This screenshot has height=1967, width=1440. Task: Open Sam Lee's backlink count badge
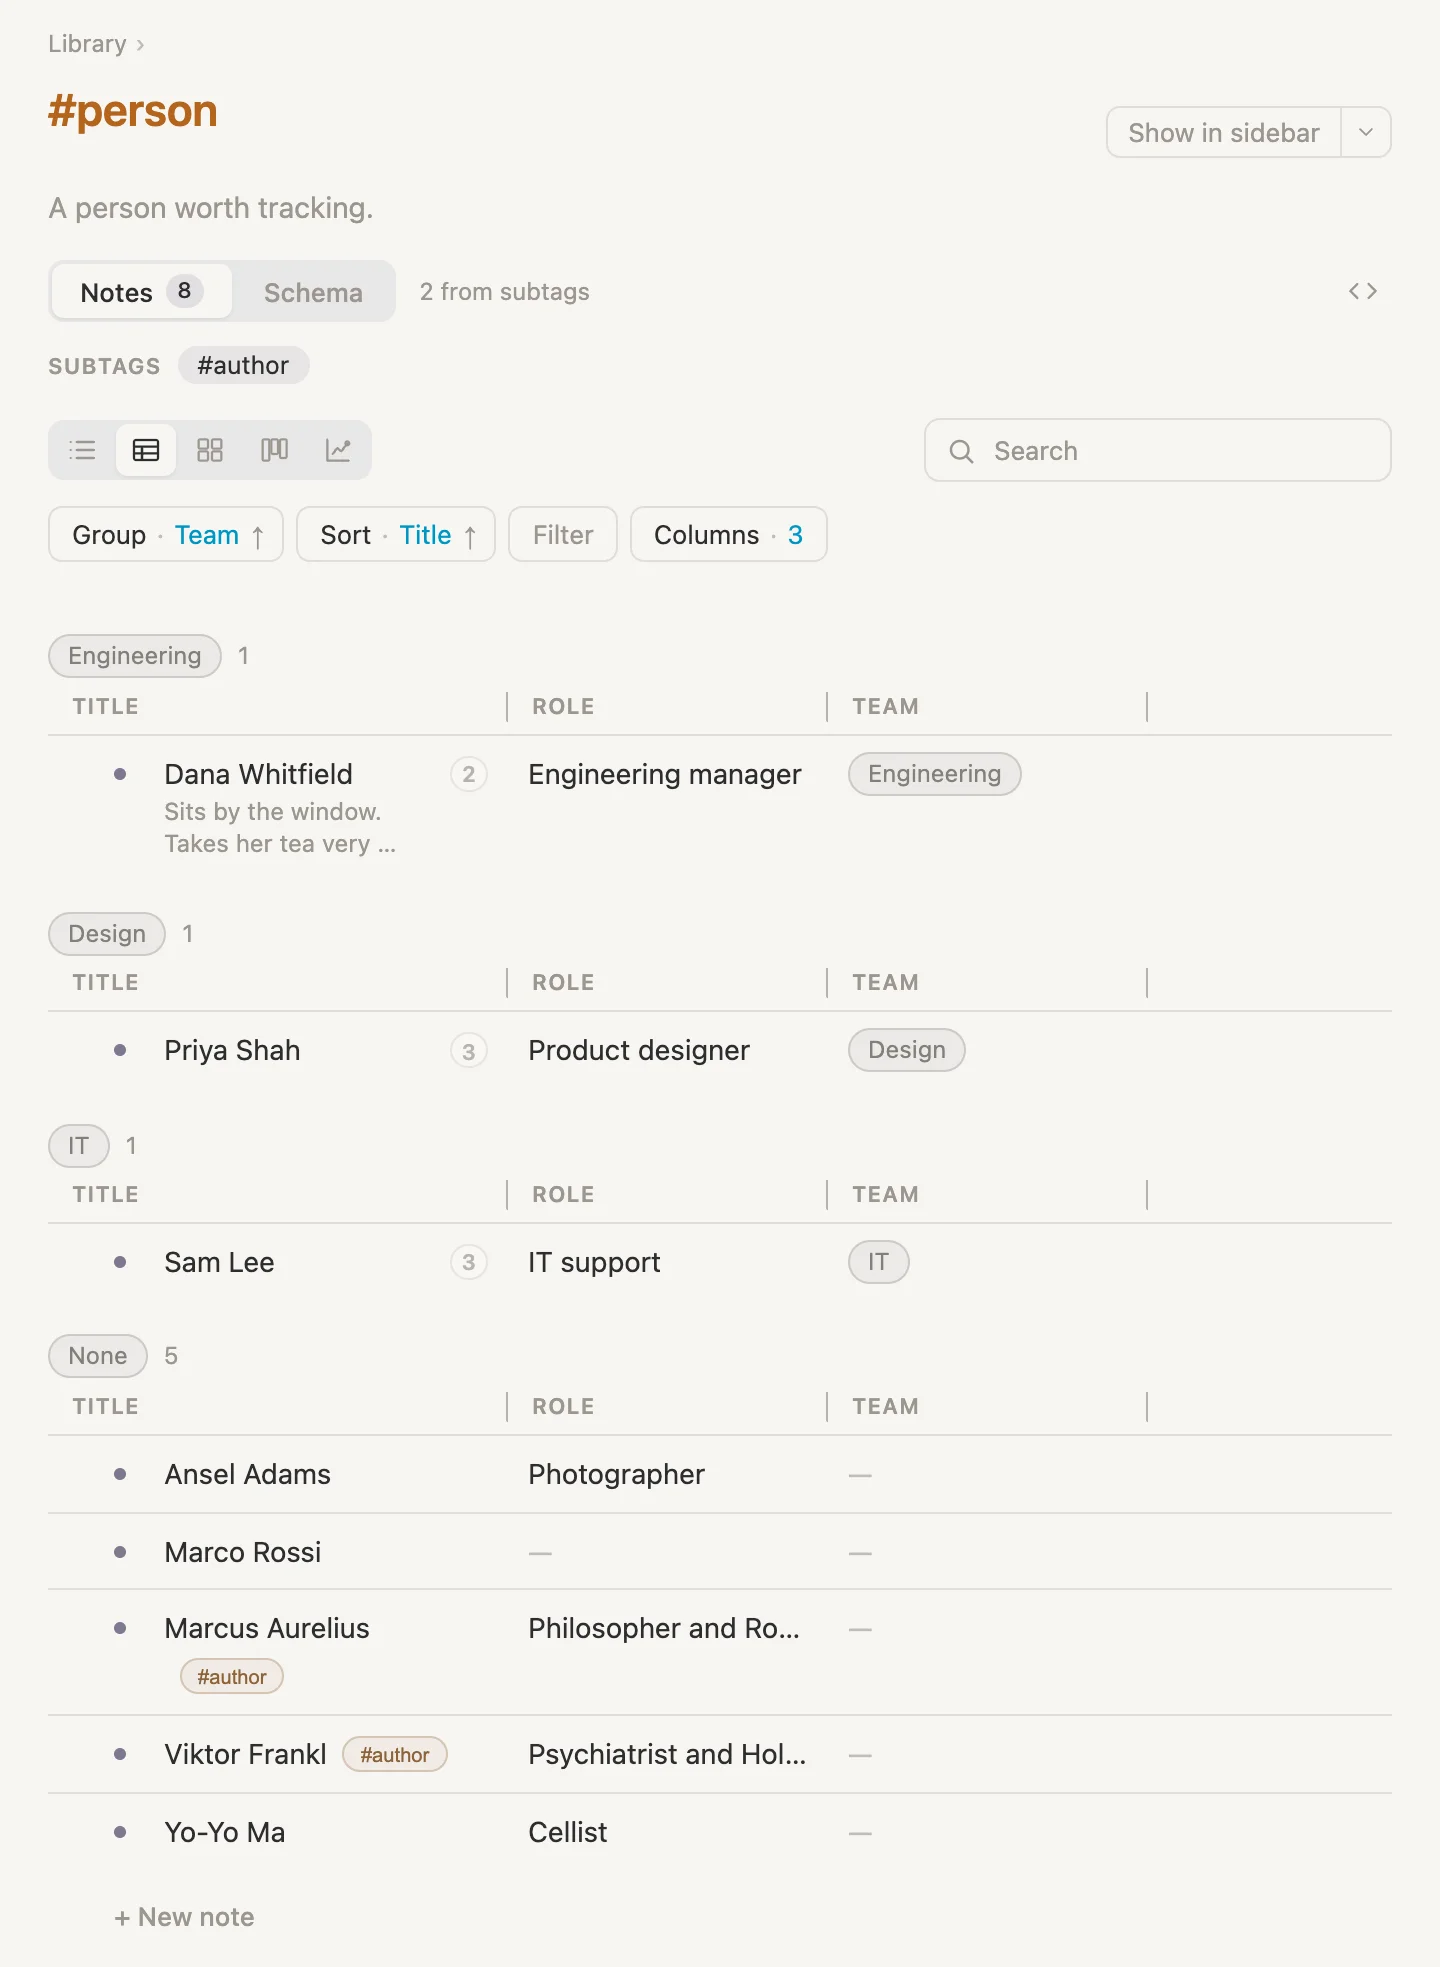pyautogui.click(x=469, y=1262)
